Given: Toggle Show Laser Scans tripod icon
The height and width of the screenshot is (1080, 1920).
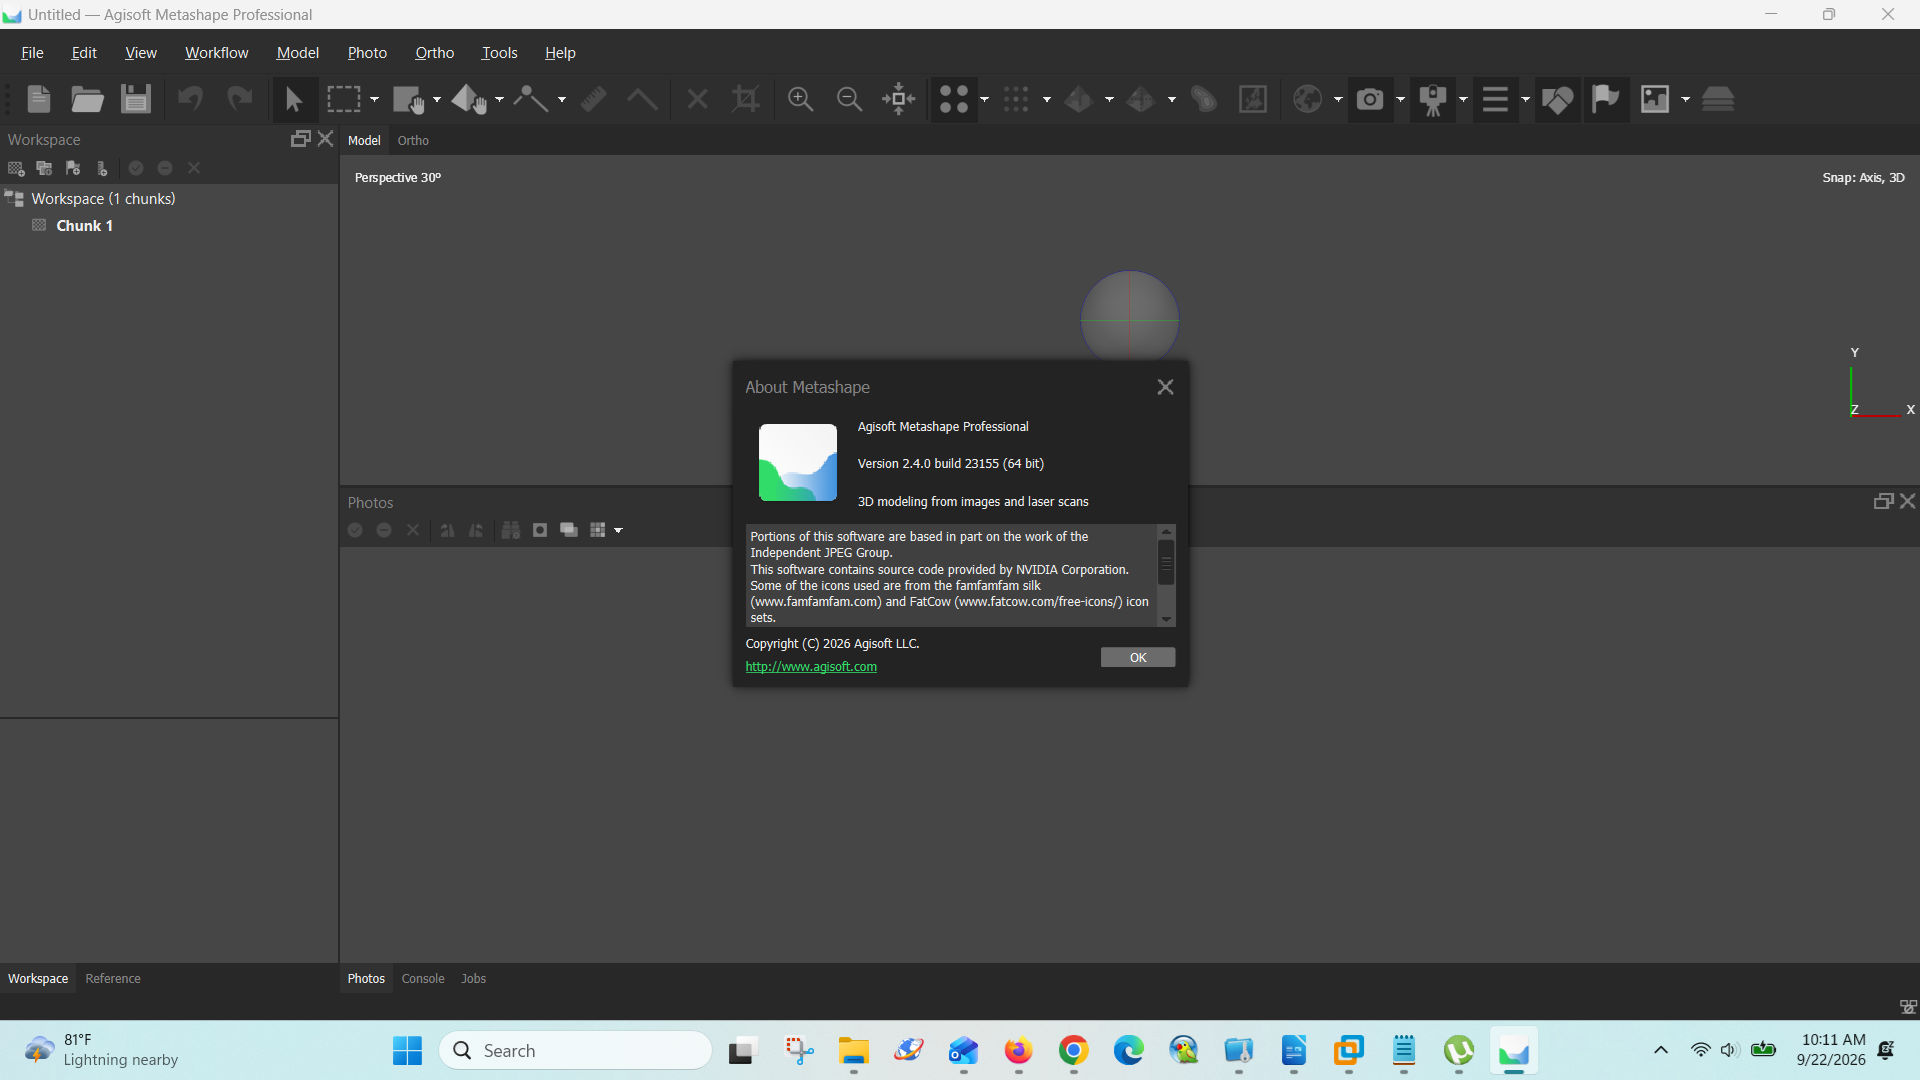Looking at the screenshot, I should coord(1433,99).
